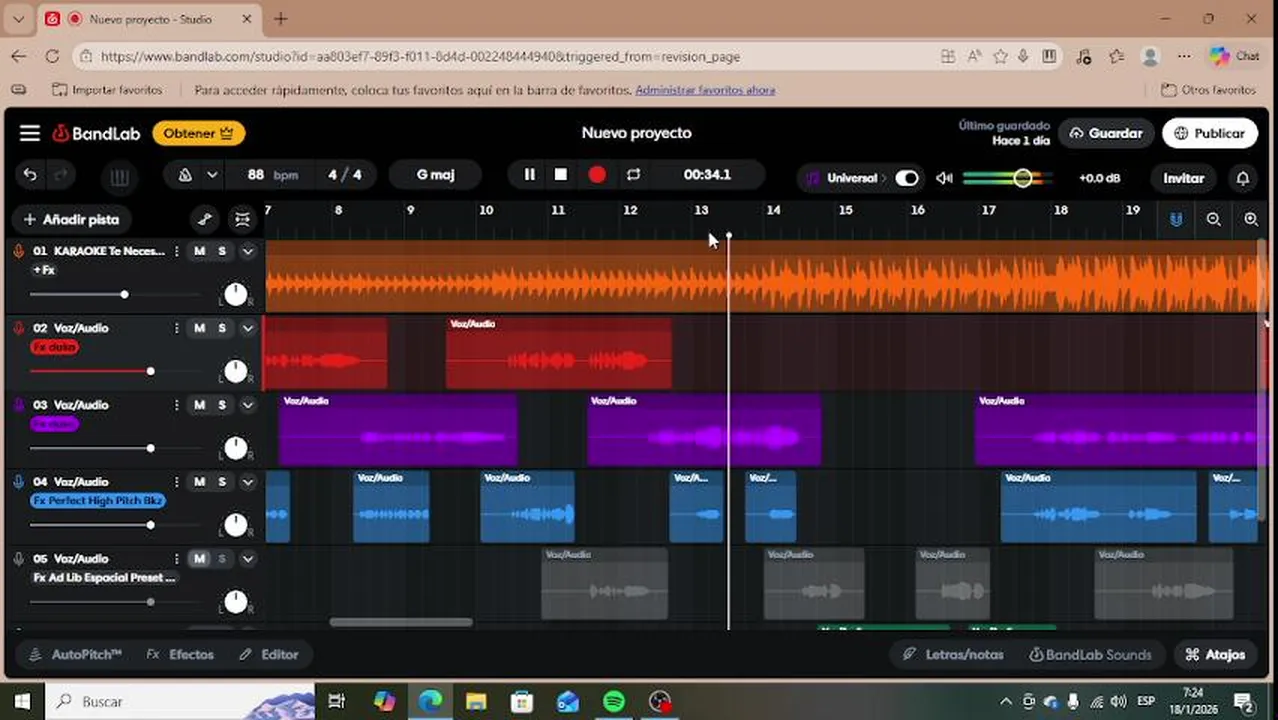
Task: Click the Publicar button
Action: pos(1210,133)
